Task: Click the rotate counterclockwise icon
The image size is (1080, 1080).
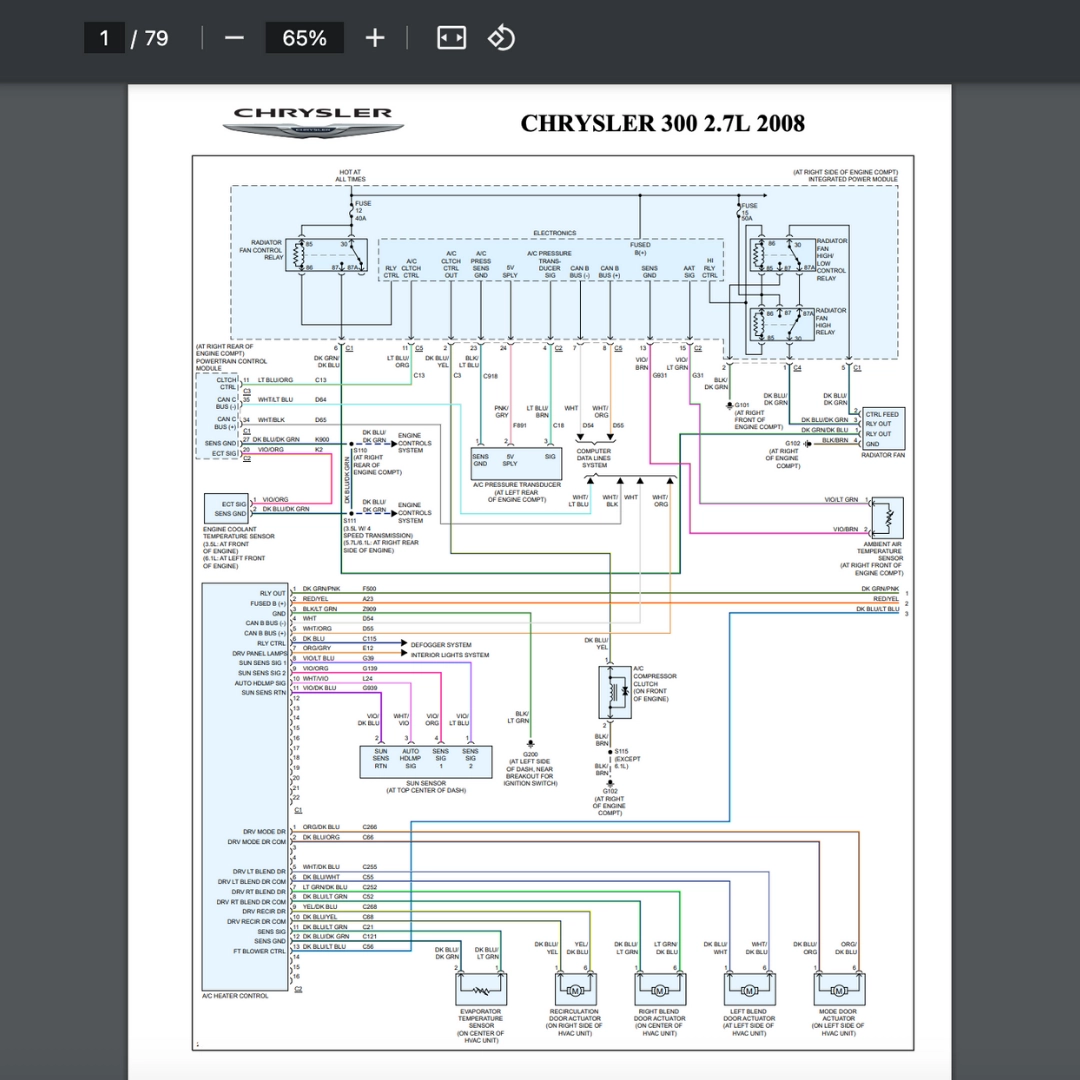Action: [x=501, y=38]
